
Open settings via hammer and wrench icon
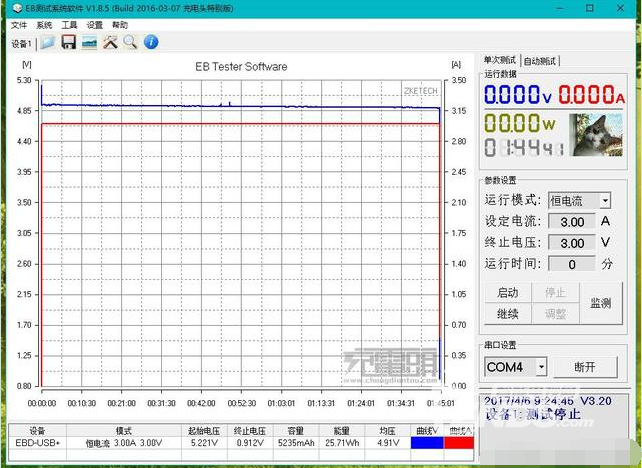click(110, 42)
